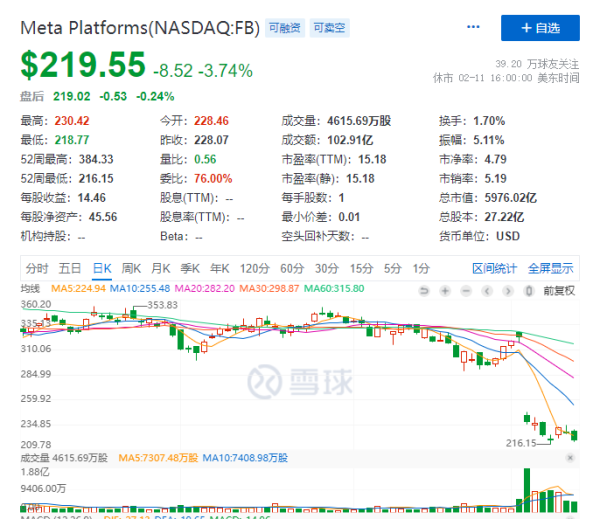Add stock with the 自选 plus button
The height and width of the screenshot is (519, 600).
[x=539, y=27]
